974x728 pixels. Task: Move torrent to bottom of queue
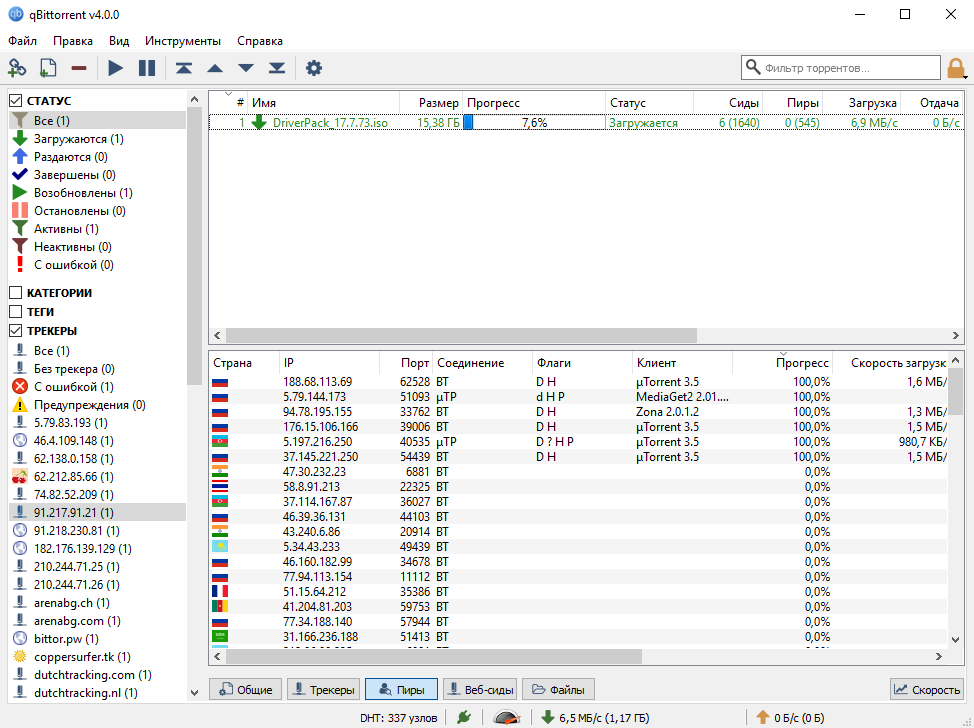pyautogui.click(x=277, y=68)
